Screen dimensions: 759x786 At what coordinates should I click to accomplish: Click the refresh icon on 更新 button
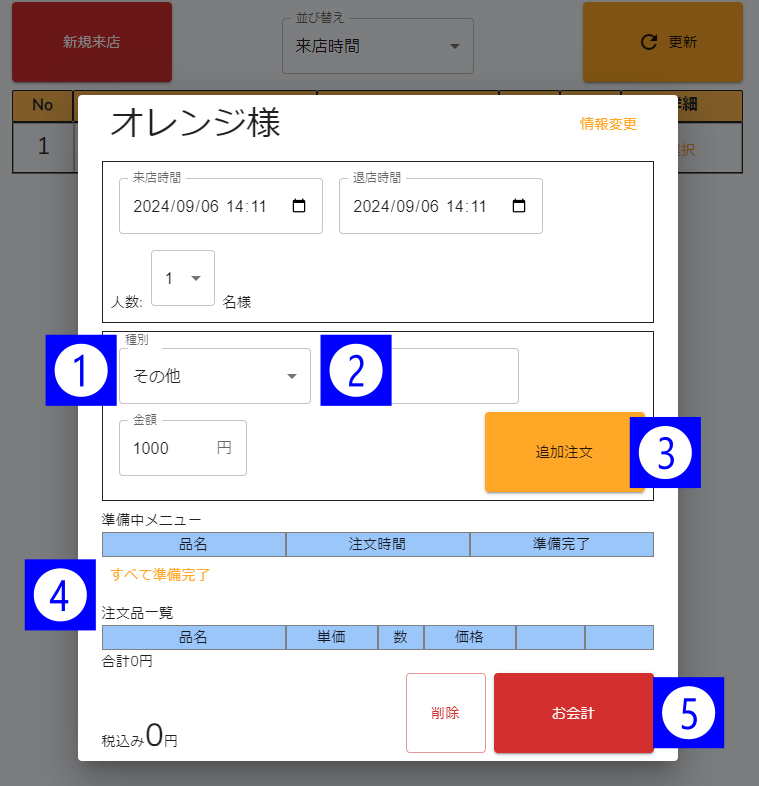(649, 42)
